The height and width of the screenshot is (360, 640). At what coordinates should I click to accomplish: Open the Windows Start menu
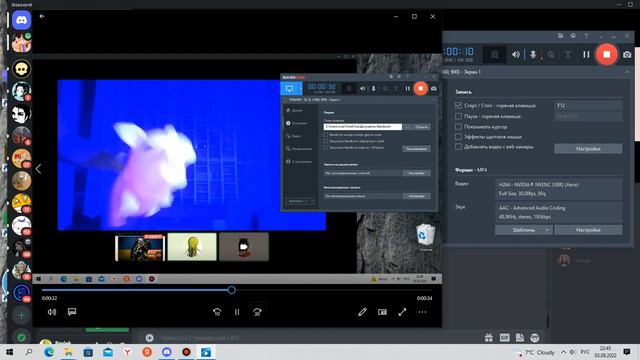click(9, 352)
